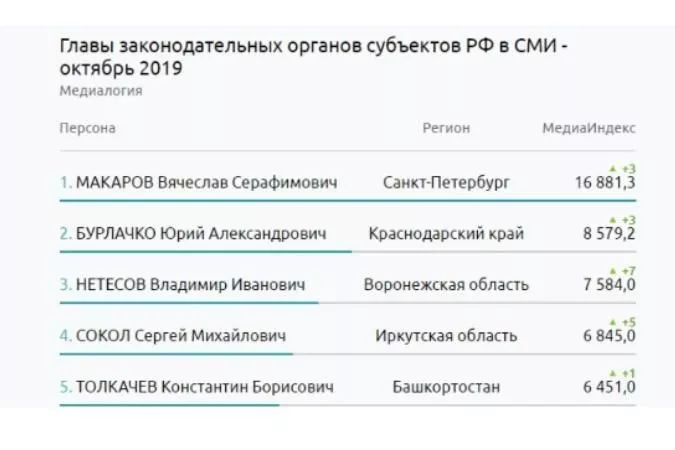Click the Иркутская область region cell
This screenshot has width=675, height=450.
tap(446, 336)
